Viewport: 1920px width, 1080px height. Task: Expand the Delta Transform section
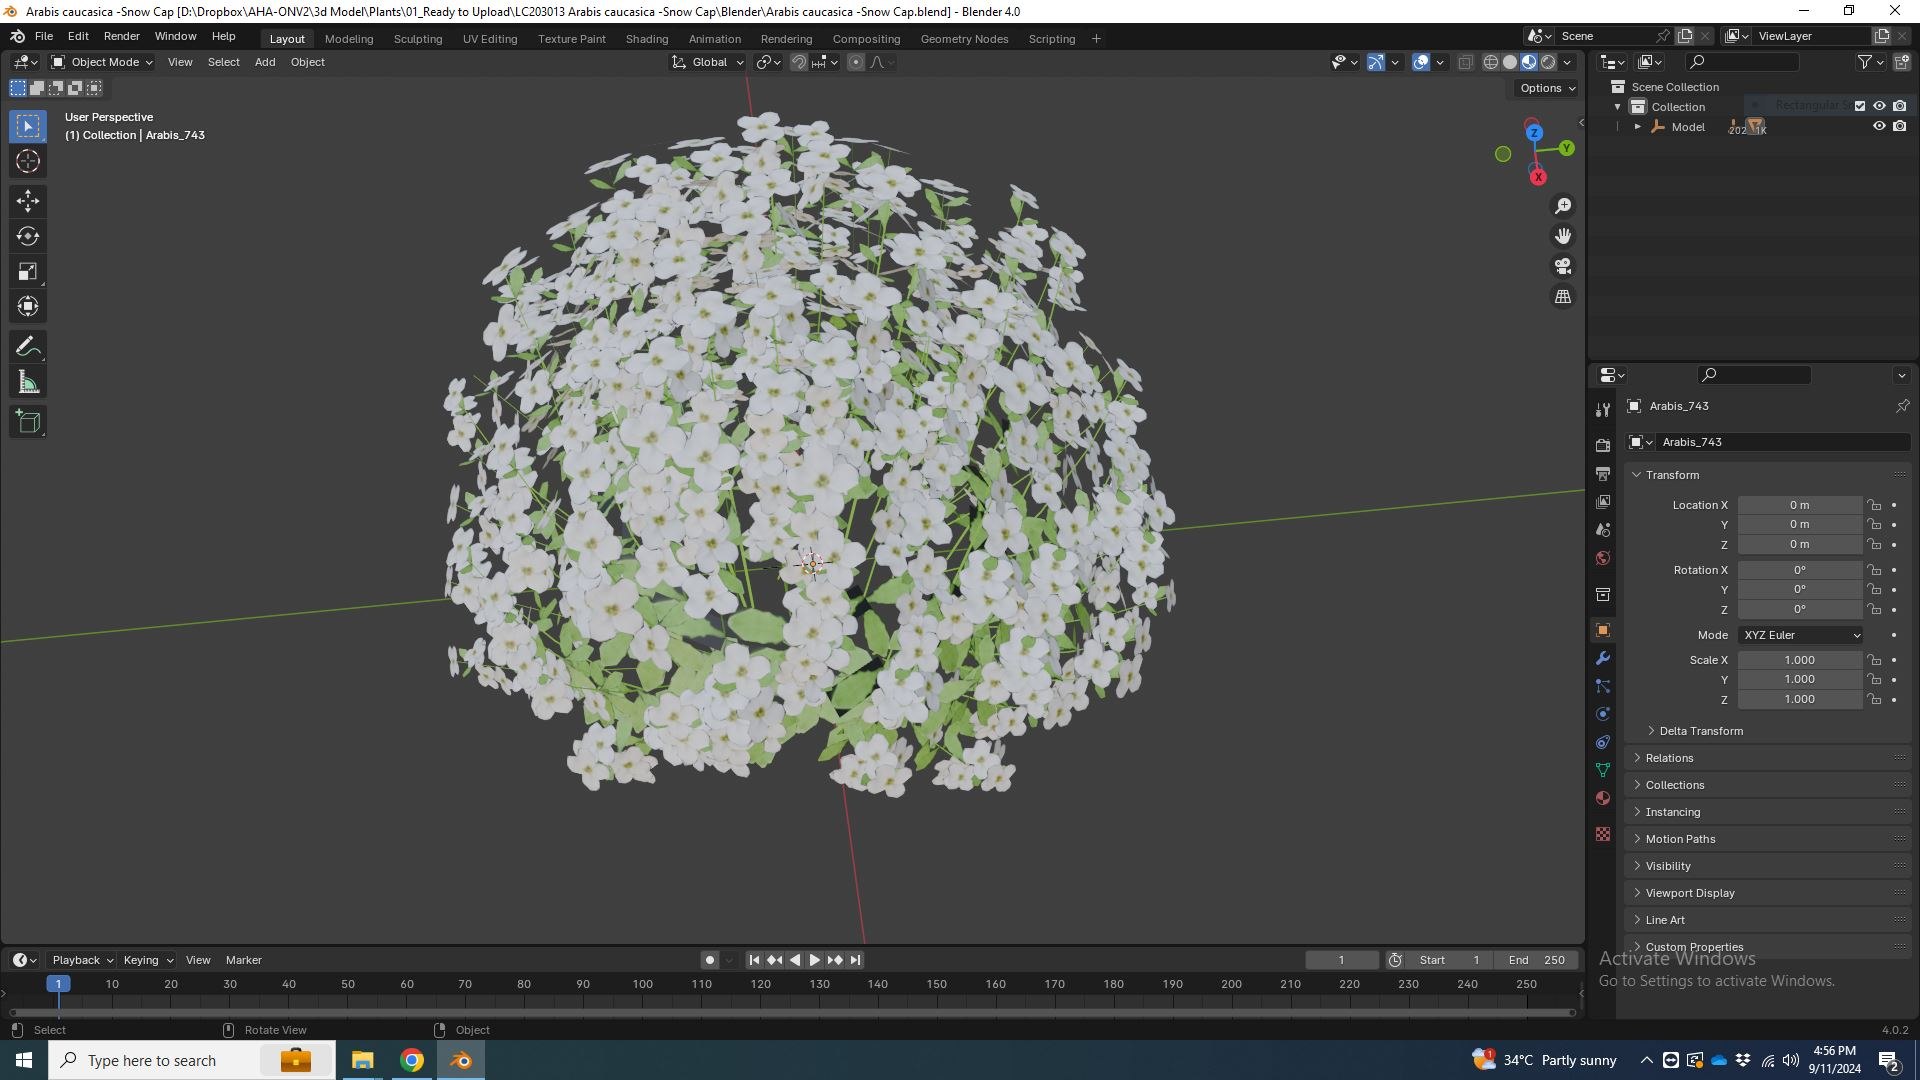coord(1701,731)
